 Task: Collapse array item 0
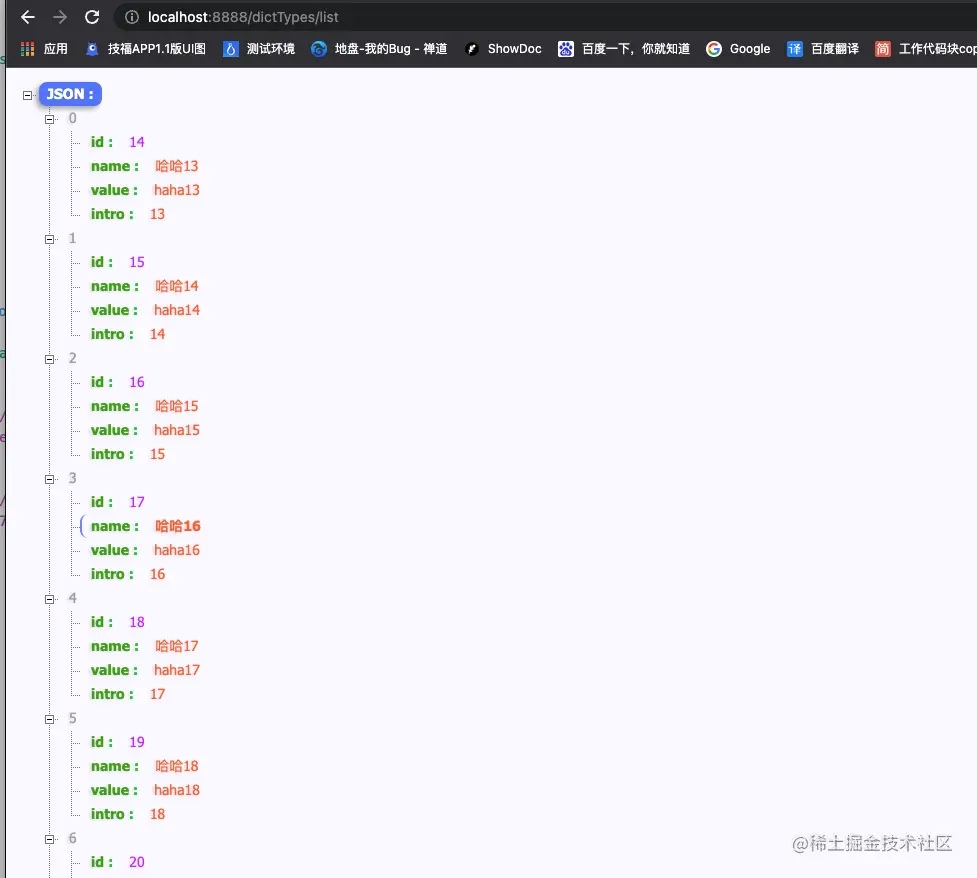point(50,119)
